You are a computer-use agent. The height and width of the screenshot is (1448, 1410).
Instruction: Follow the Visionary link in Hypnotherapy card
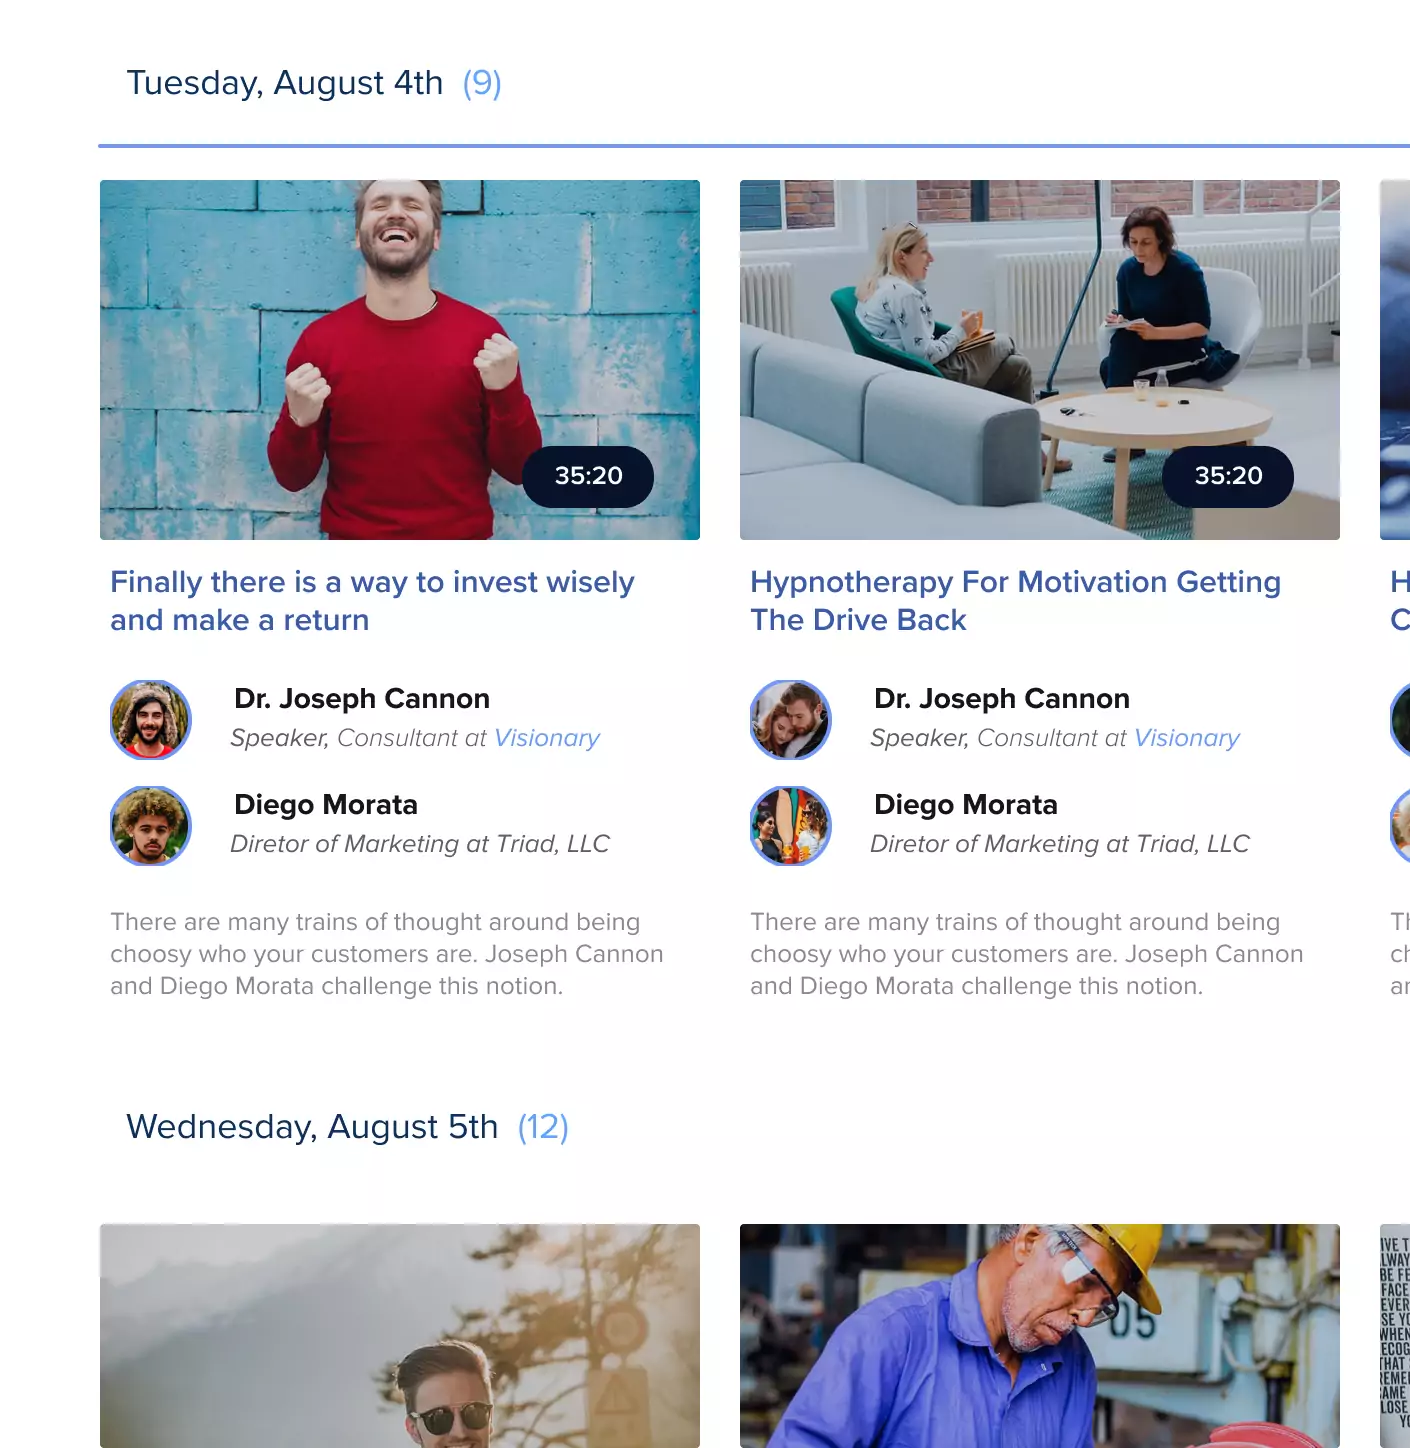1187,738
